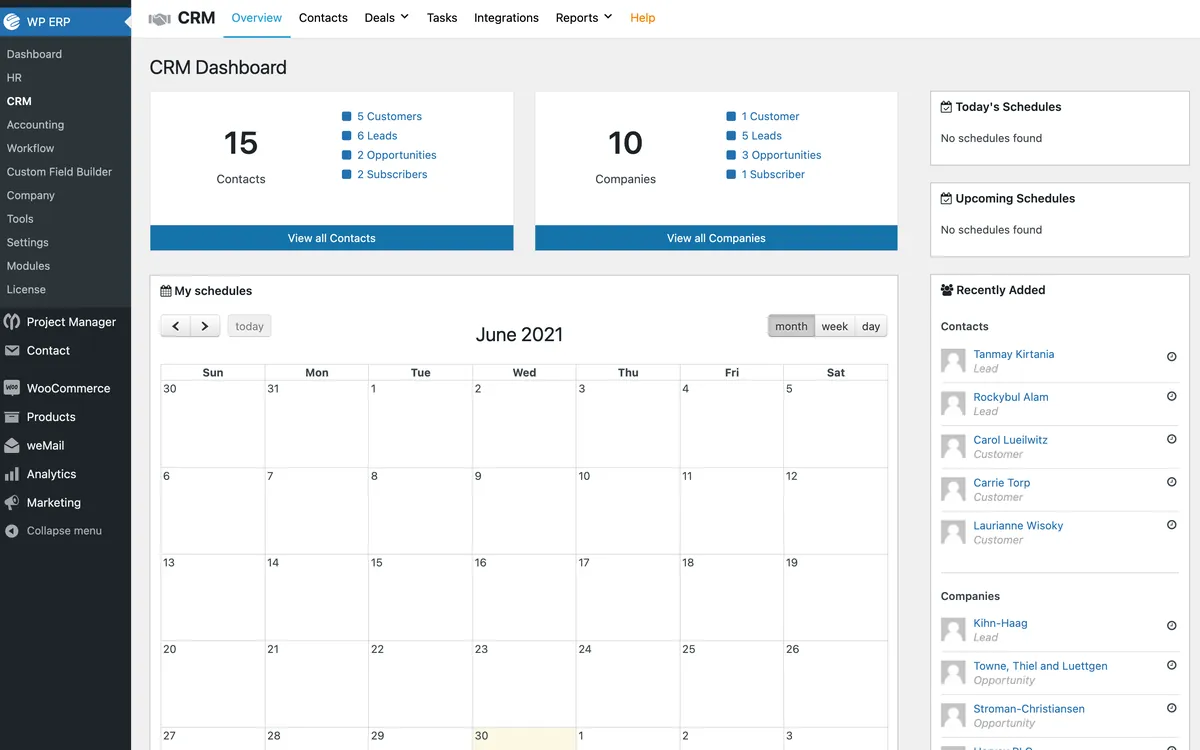The height and width of the screenshot is (750, 1200).
Task: Open the Help tab
Action: pyautogui.click(x=643, y=18)
